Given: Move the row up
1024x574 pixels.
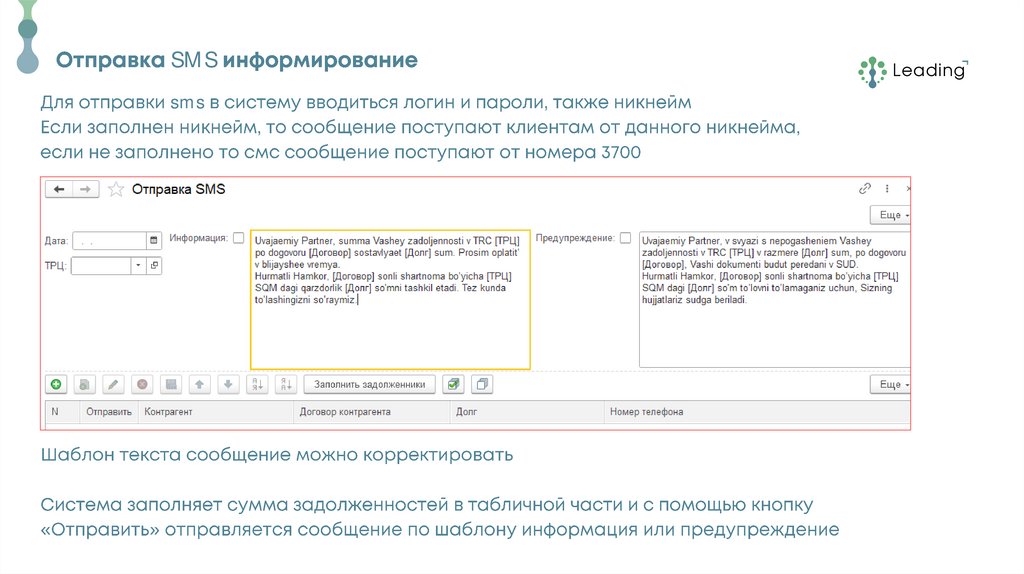Looking at the screenshot, I should pos(200,385).
